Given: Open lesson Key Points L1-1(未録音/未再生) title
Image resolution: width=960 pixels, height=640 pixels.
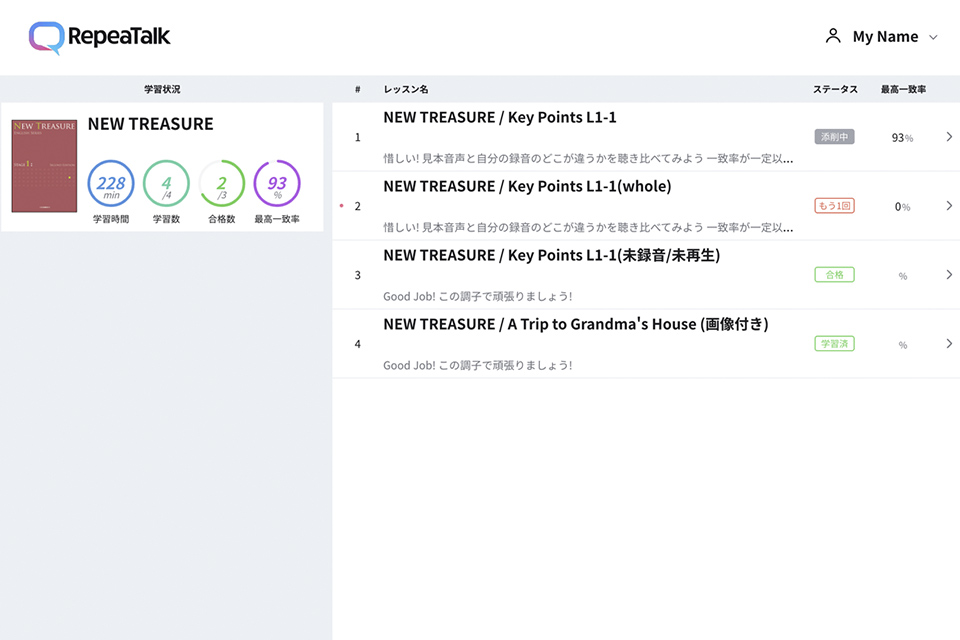Looking at the screenshot, I should point(552,255).
